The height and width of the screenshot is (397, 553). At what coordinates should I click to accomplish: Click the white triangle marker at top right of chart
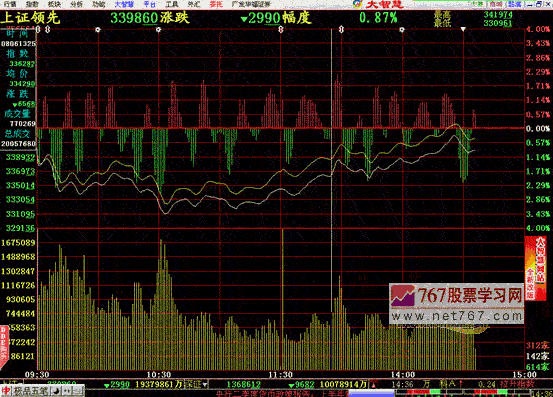(x=463, y=29)
